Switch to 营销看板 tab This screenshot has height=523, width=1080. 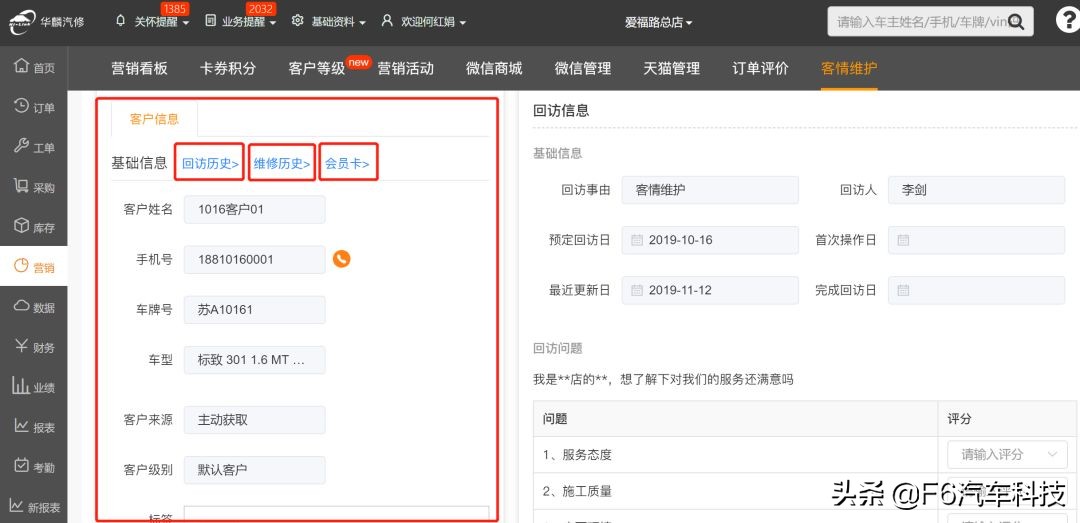139,68
